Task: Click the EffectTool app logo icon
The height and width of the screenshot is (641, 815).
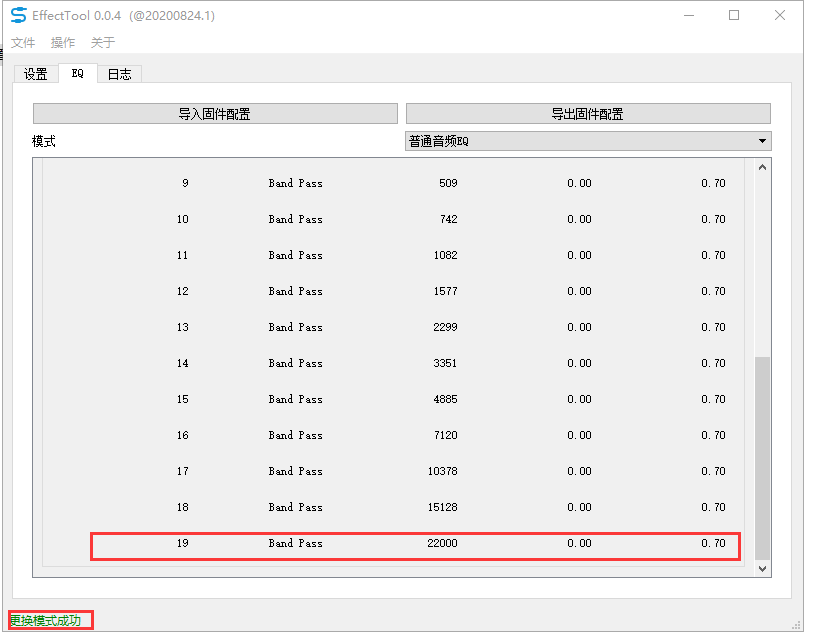Action: 19,15
